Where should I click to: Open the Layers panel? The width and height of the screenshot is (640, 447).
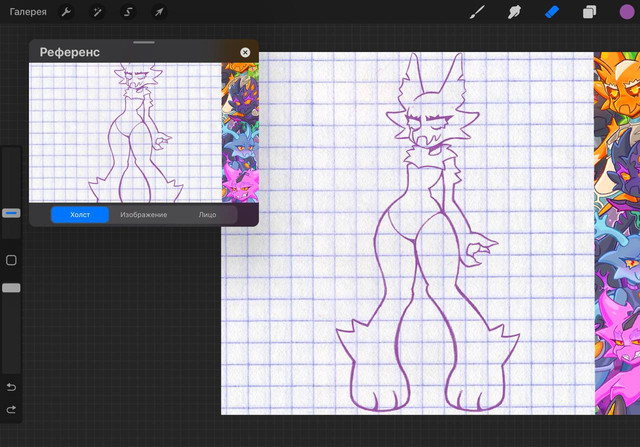pos(589,12)
